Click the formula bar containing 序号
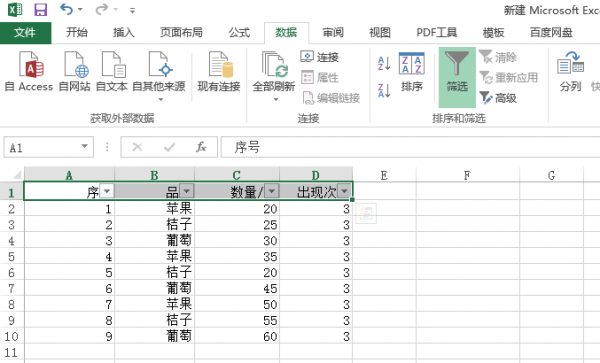 (x=410, y=147)
